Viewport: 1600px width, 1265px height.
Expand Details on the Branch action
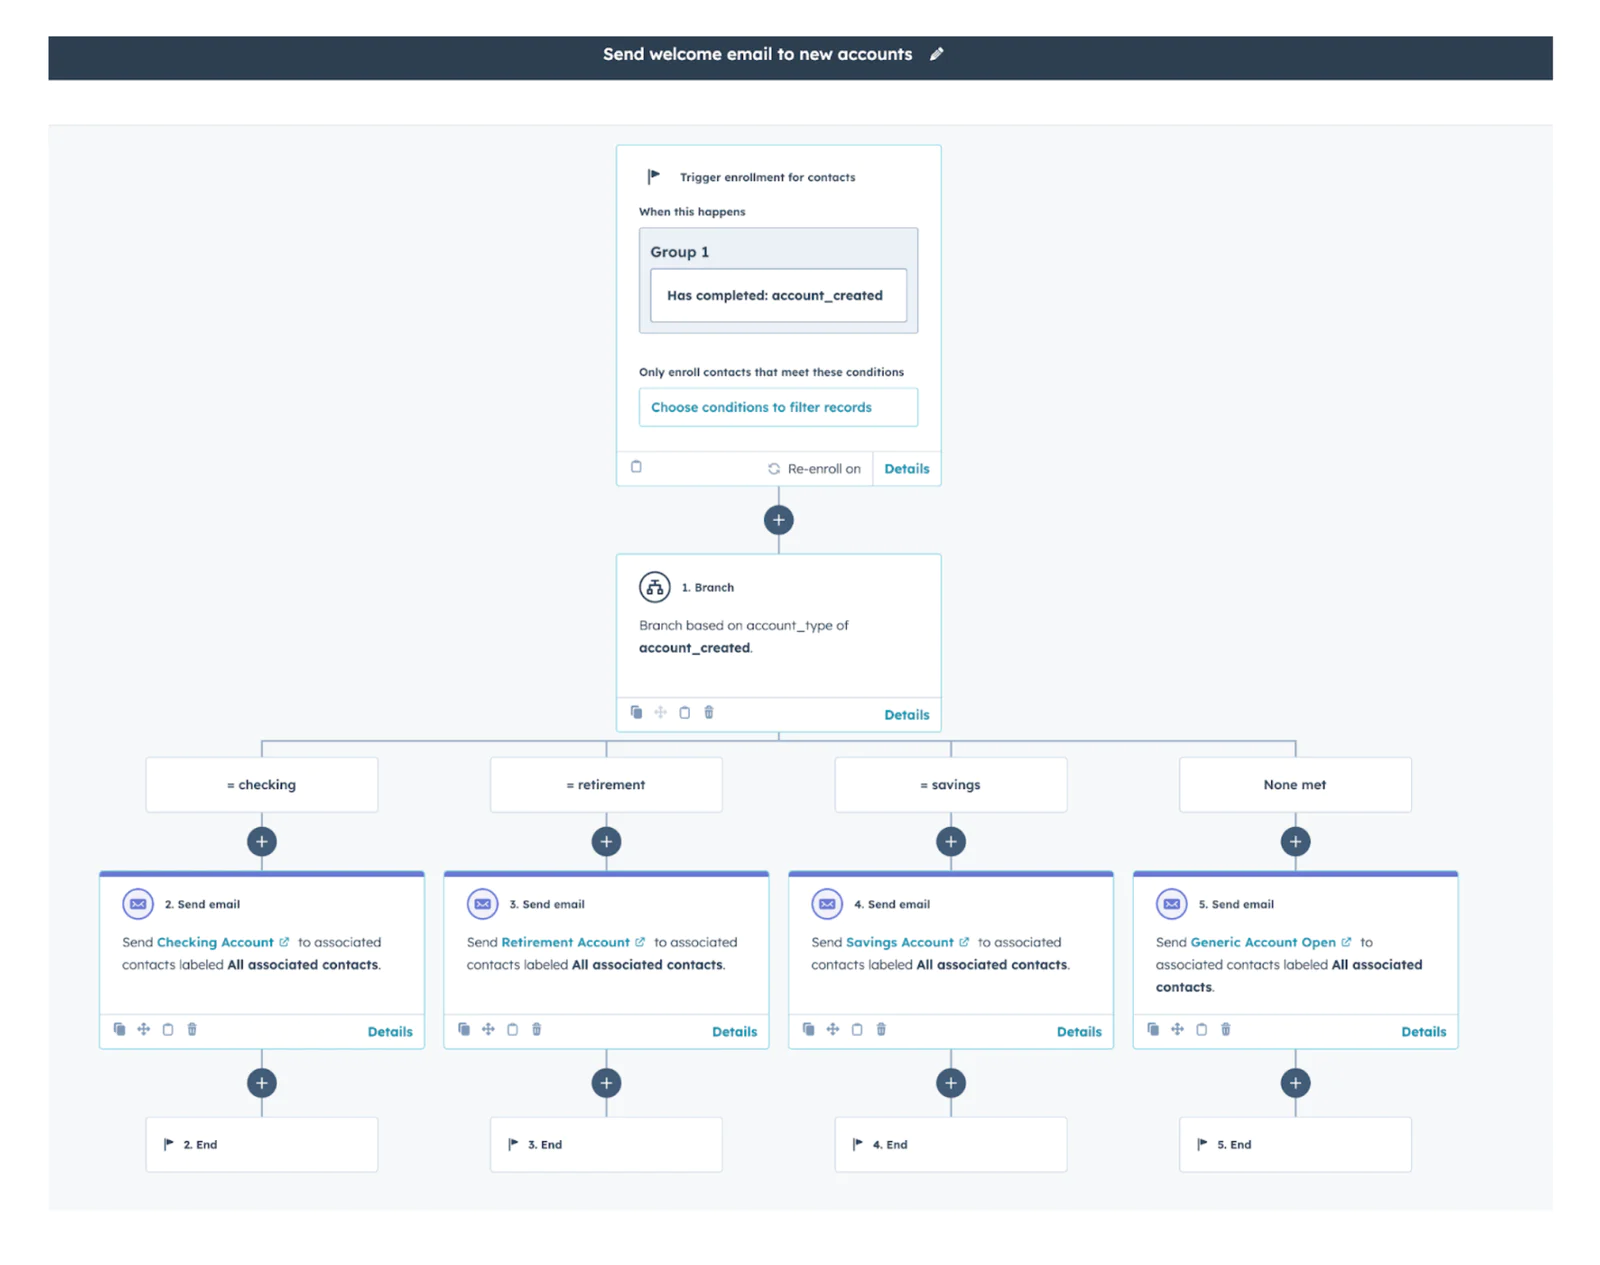click(x=906, y=714)
